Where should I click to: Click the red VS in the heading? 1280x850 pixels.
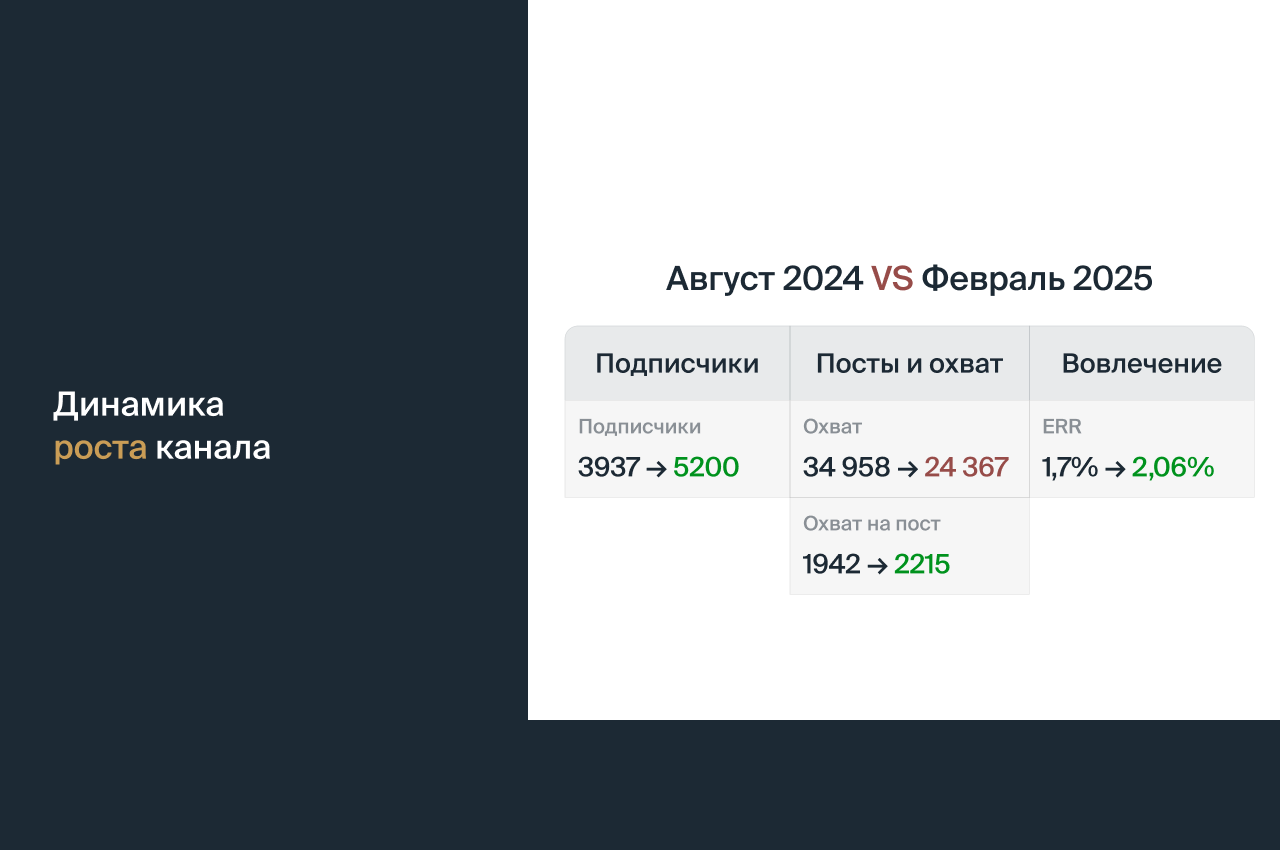coord(891,279)
